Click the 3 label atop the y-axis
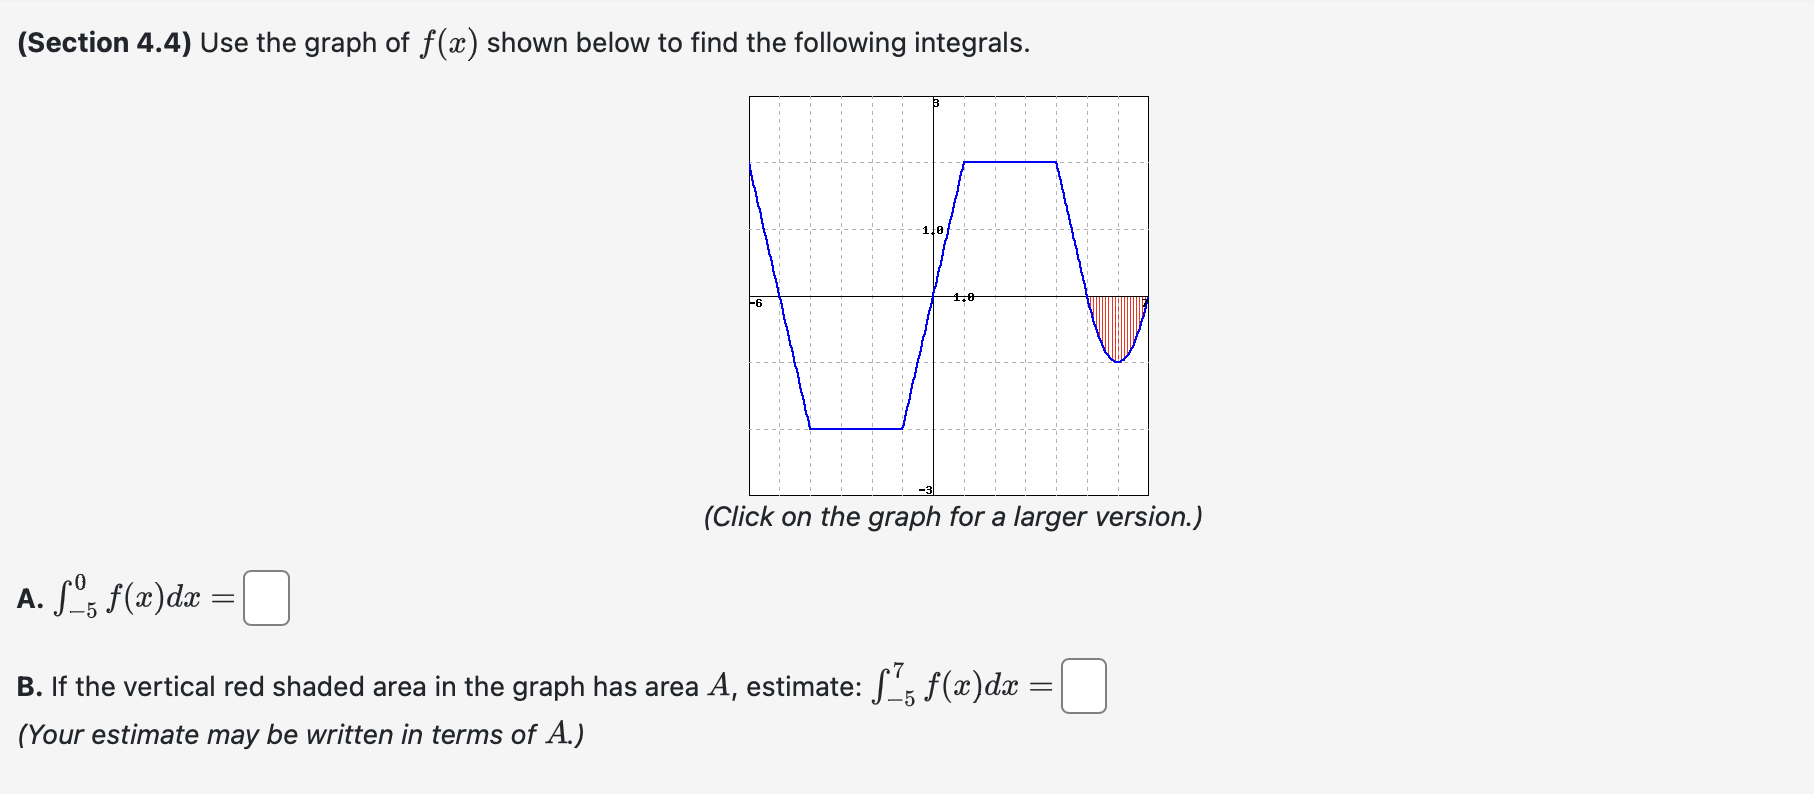This screenshot has width=1814, height=794. tap(934, 101)
